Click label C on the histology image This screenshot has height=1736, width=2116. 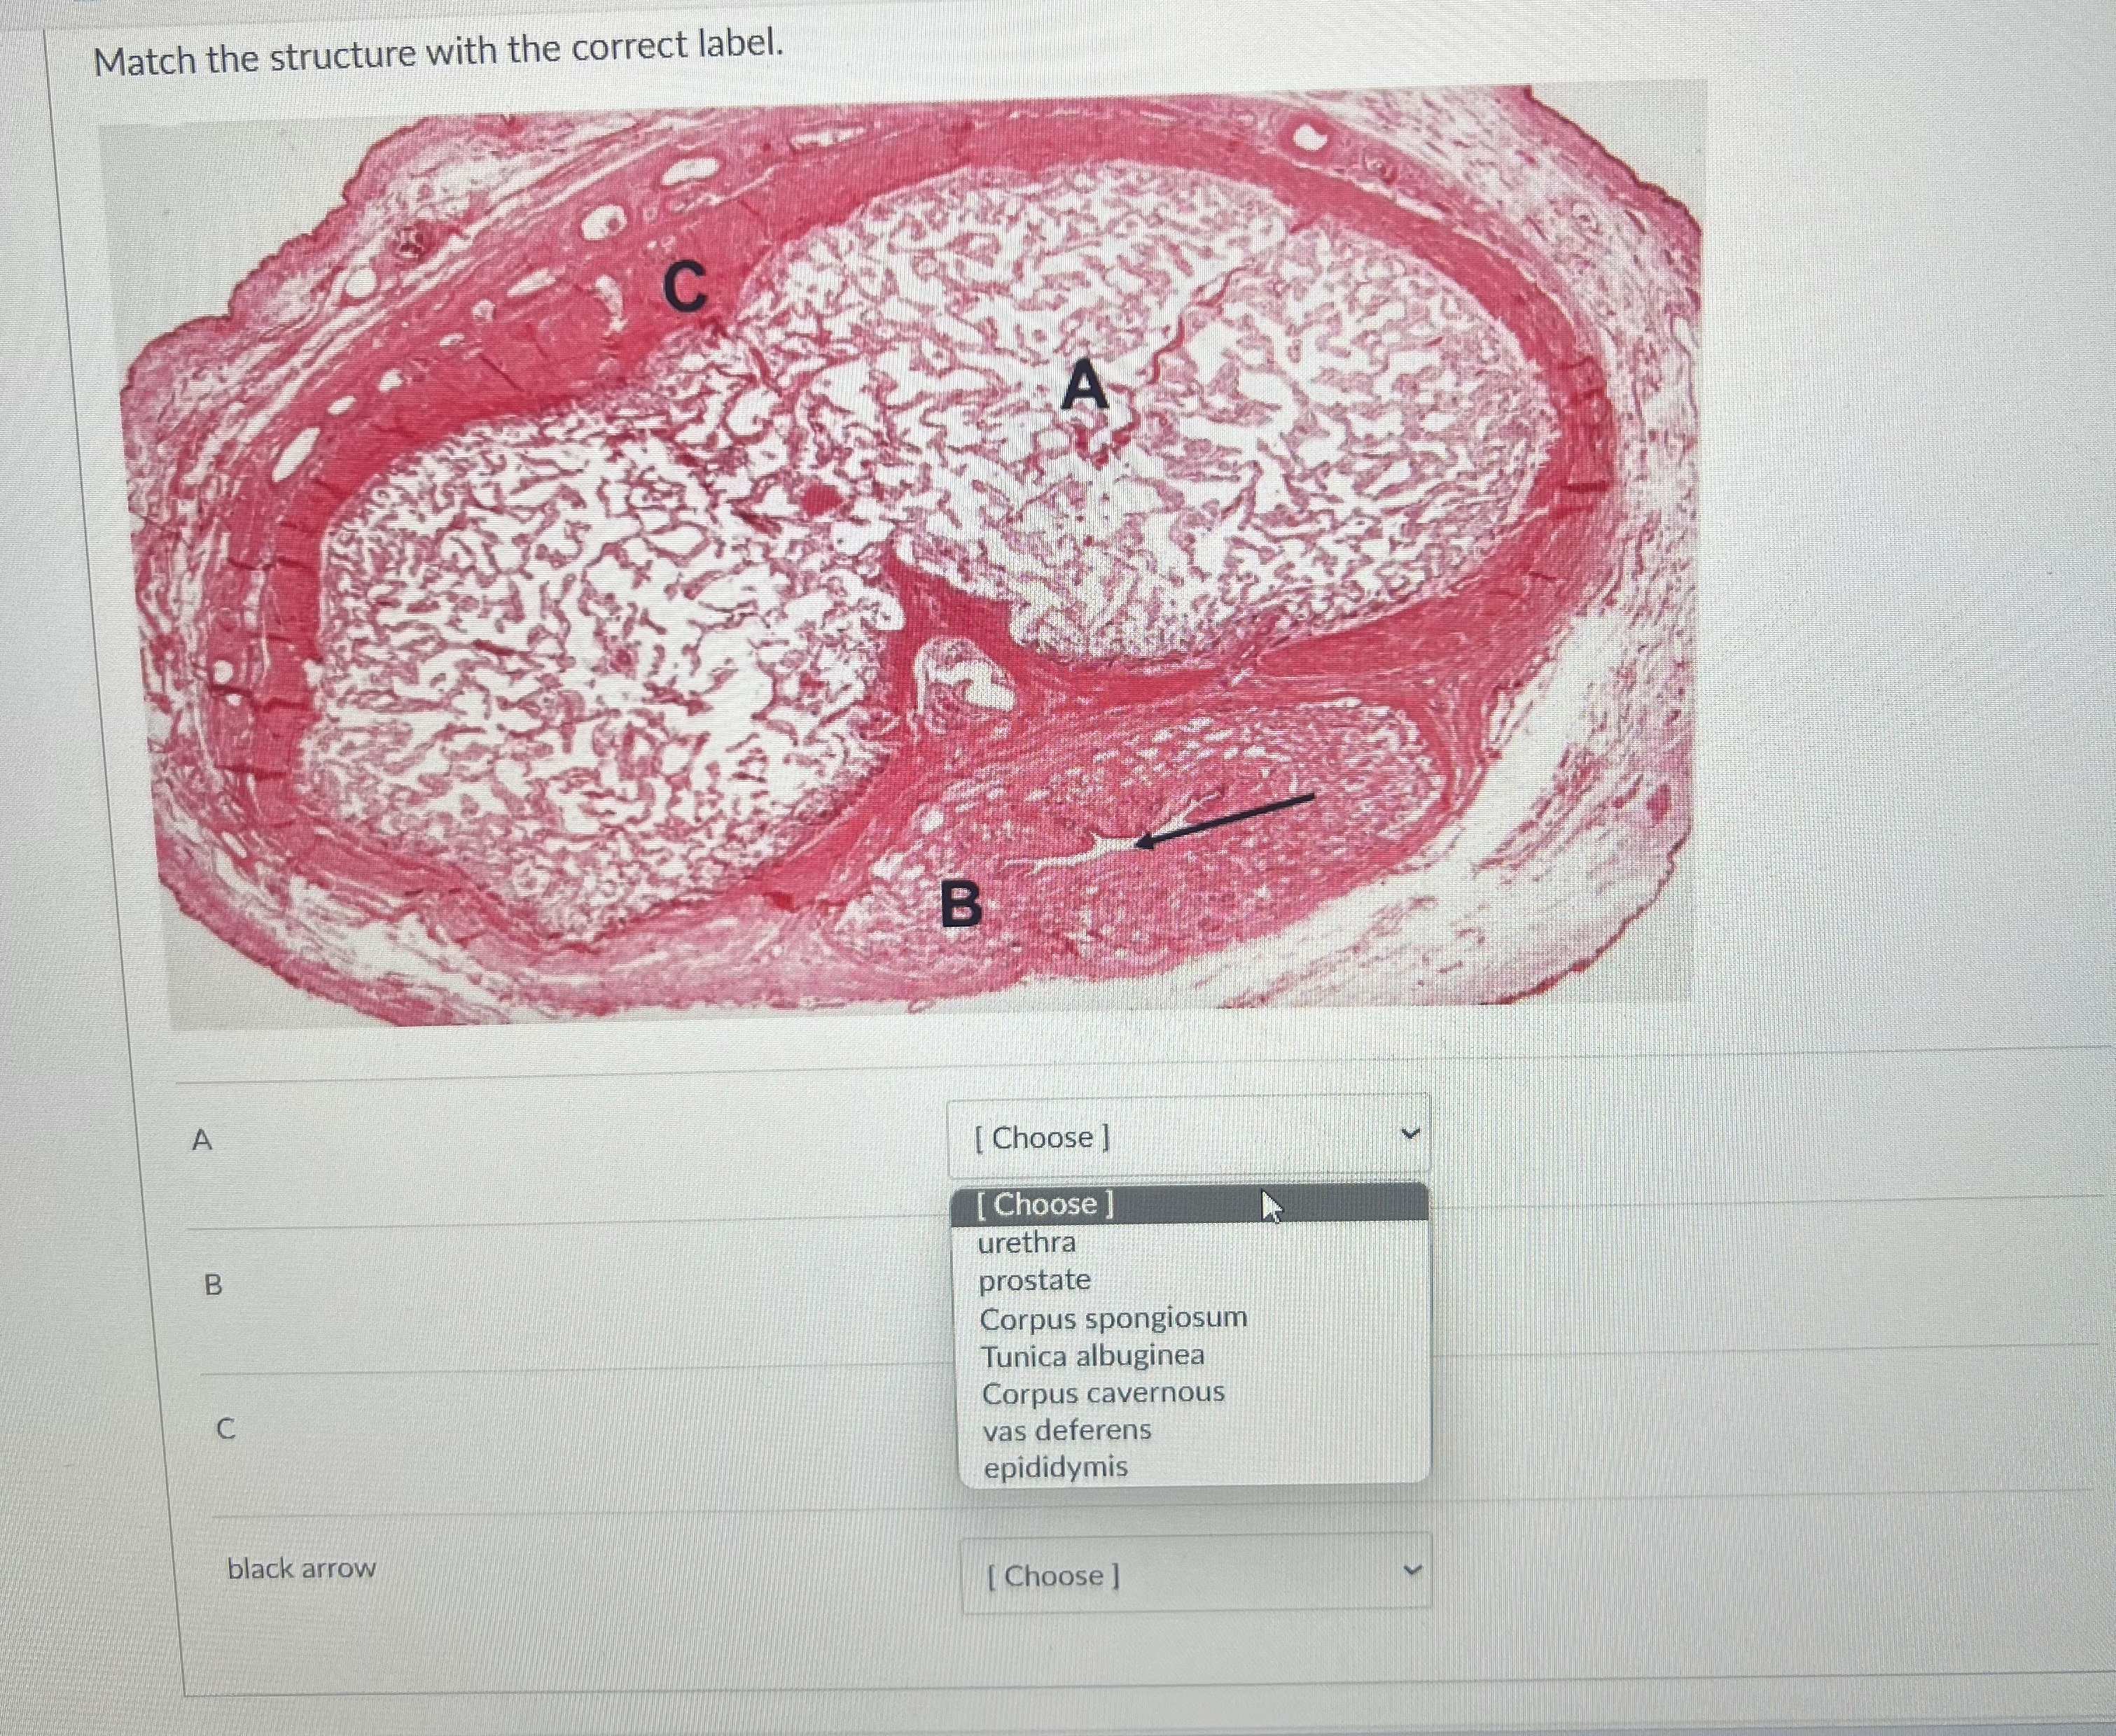pos(685,285)
